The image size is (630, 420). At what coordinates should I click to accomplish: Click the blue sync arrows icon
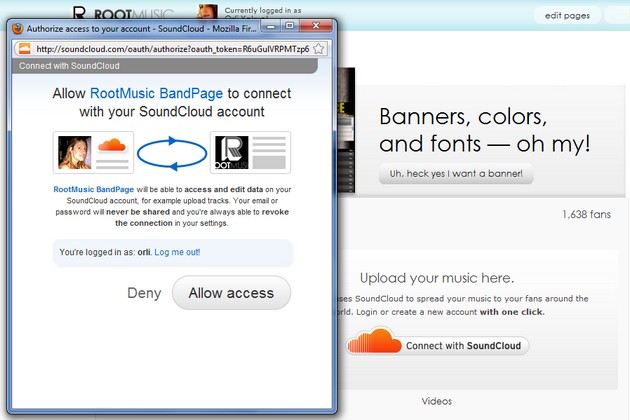click(x=172, y=154)
